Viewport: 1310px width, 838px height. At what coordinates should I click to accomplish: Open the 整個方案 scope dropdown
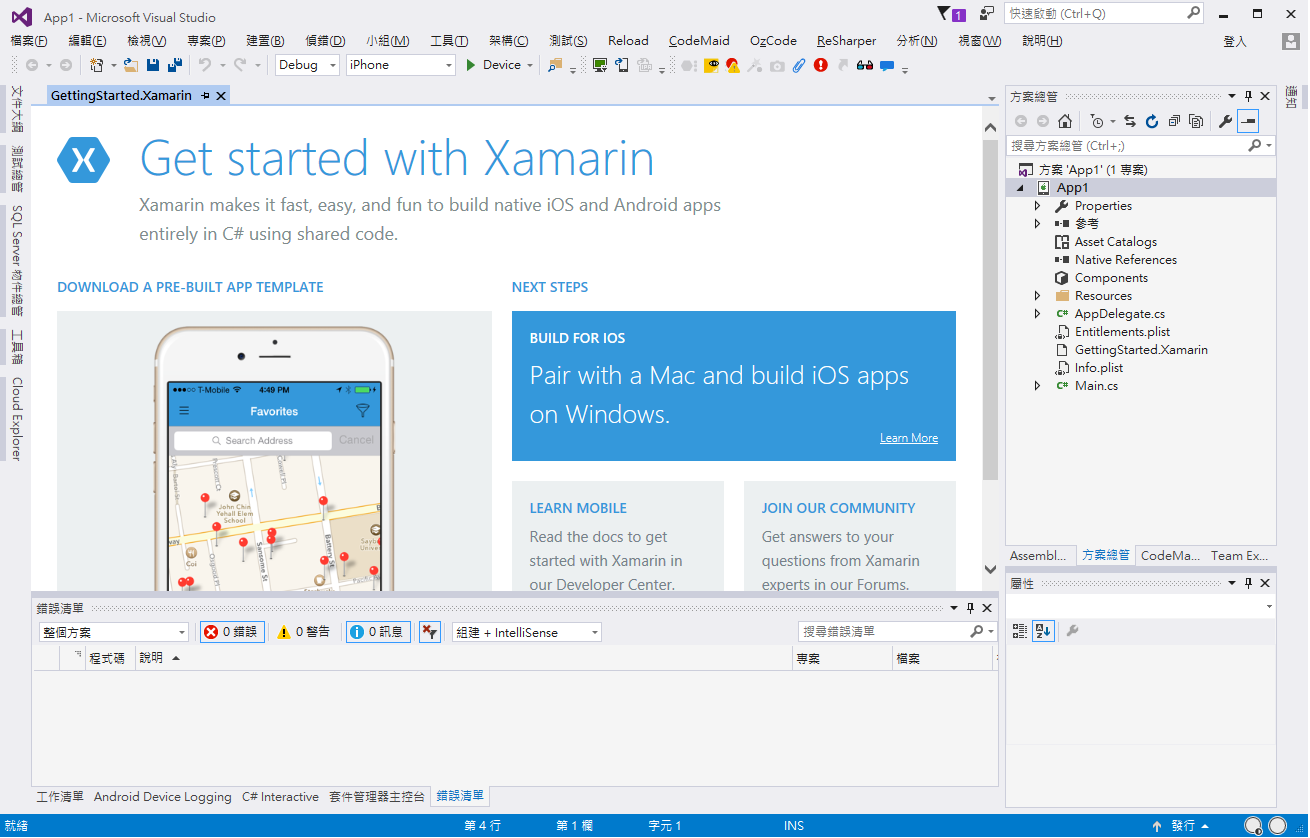[114, 632]
